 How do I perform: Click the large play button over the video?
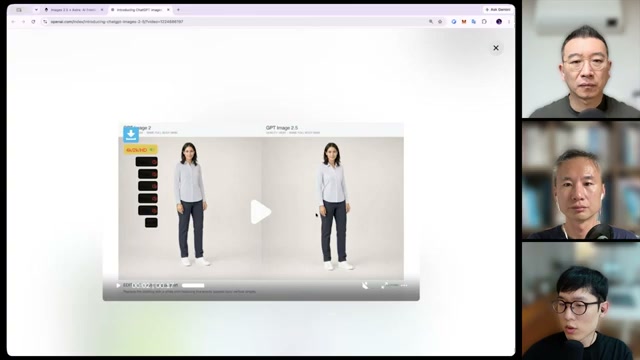(260, 212)
